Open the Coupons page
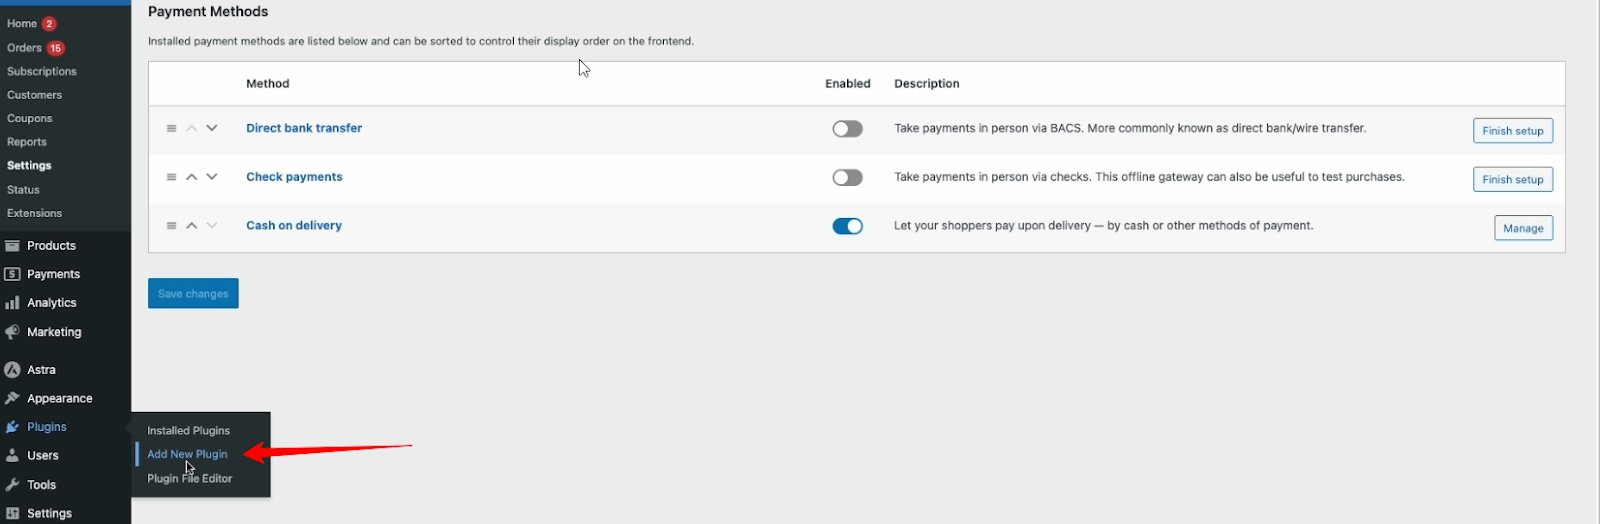This screenshot has height=524, width=1600. [29, 119]
